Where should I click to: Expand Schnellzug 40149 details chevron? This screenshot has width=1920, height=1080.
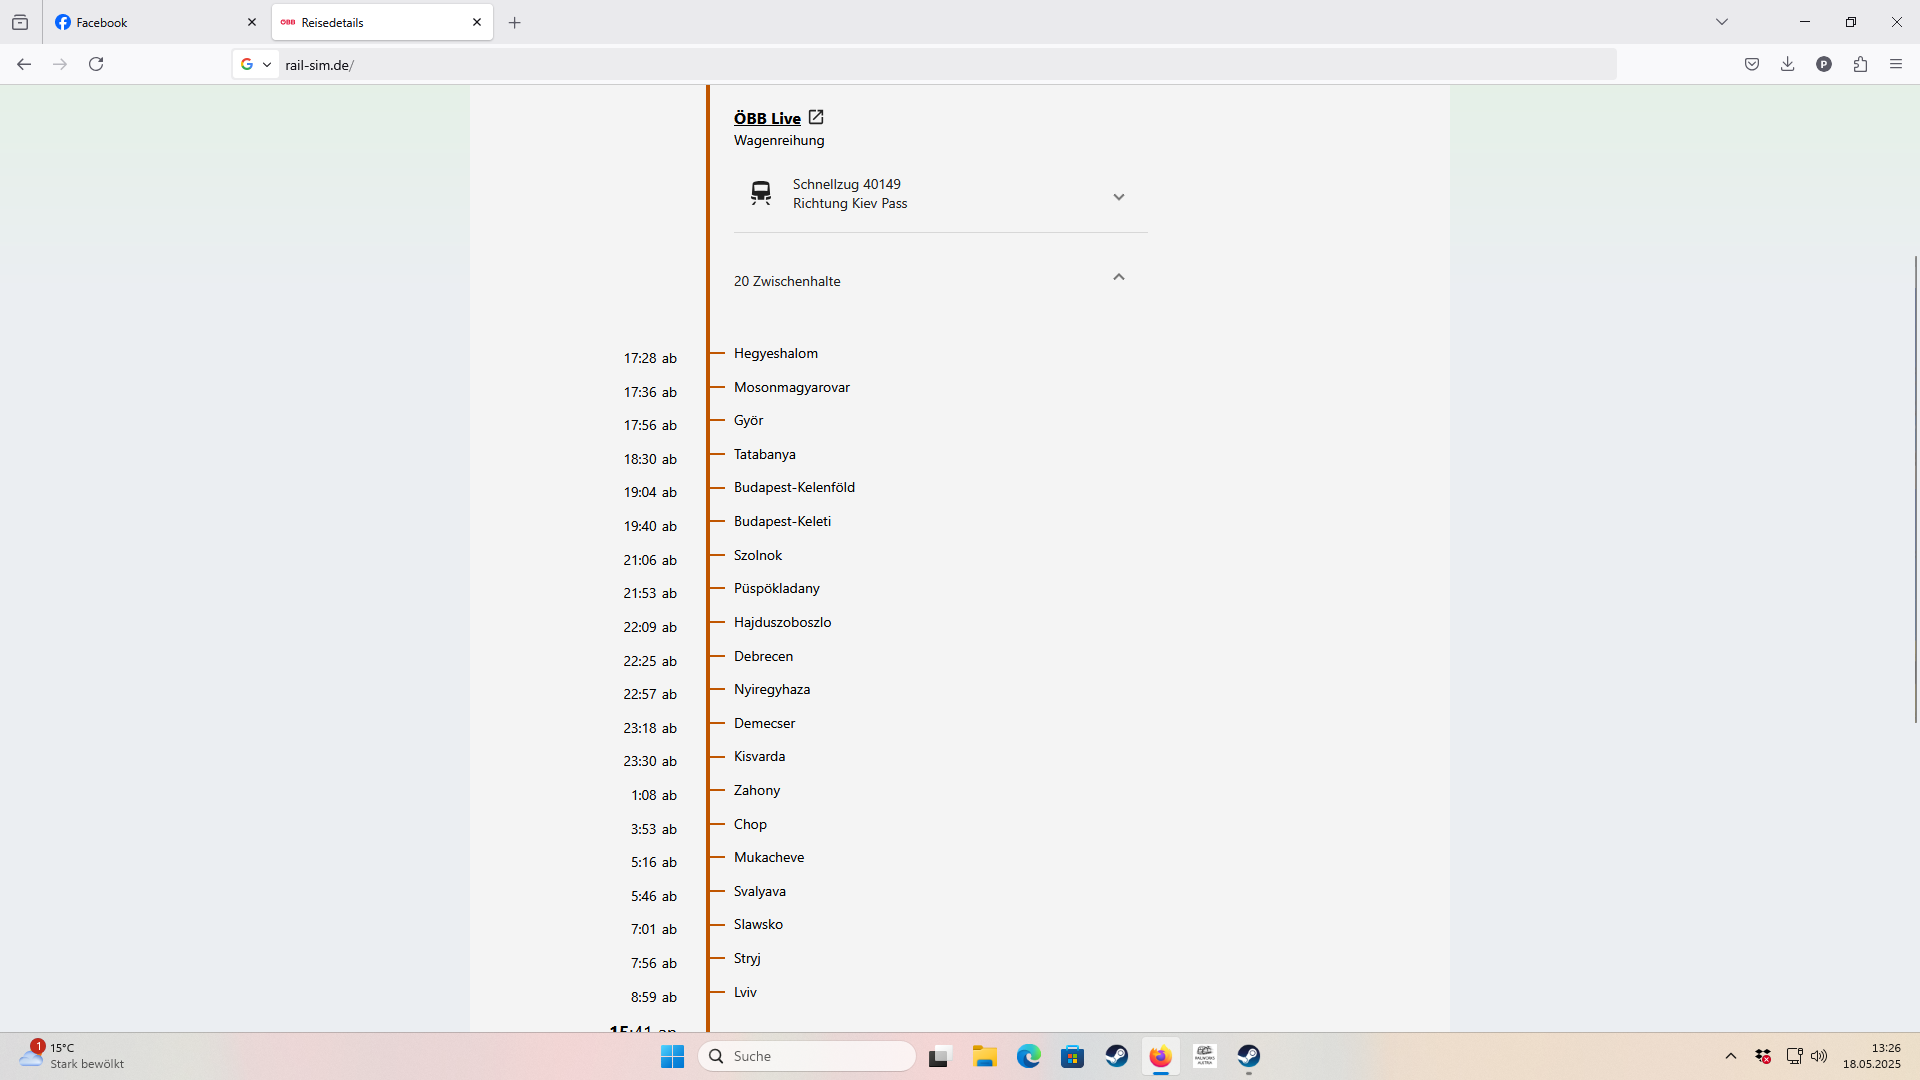[1118, 197]
